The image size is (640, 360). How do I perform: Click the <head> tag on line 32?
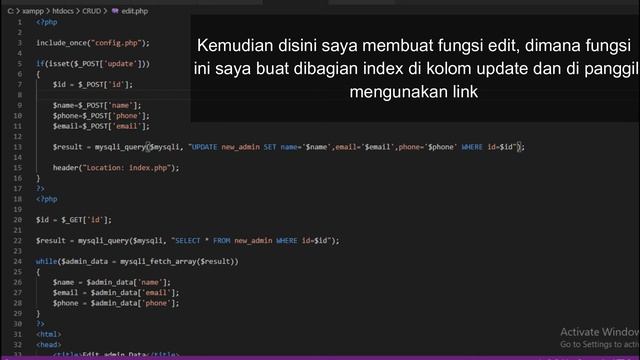pos(49,345)
